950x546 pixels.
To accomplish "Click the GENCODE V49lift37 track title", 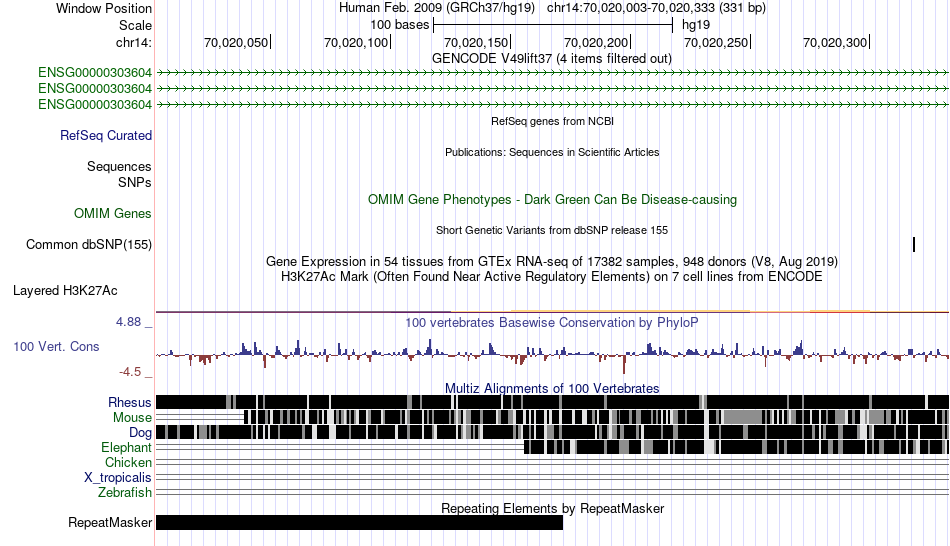I will click(551, 59).
